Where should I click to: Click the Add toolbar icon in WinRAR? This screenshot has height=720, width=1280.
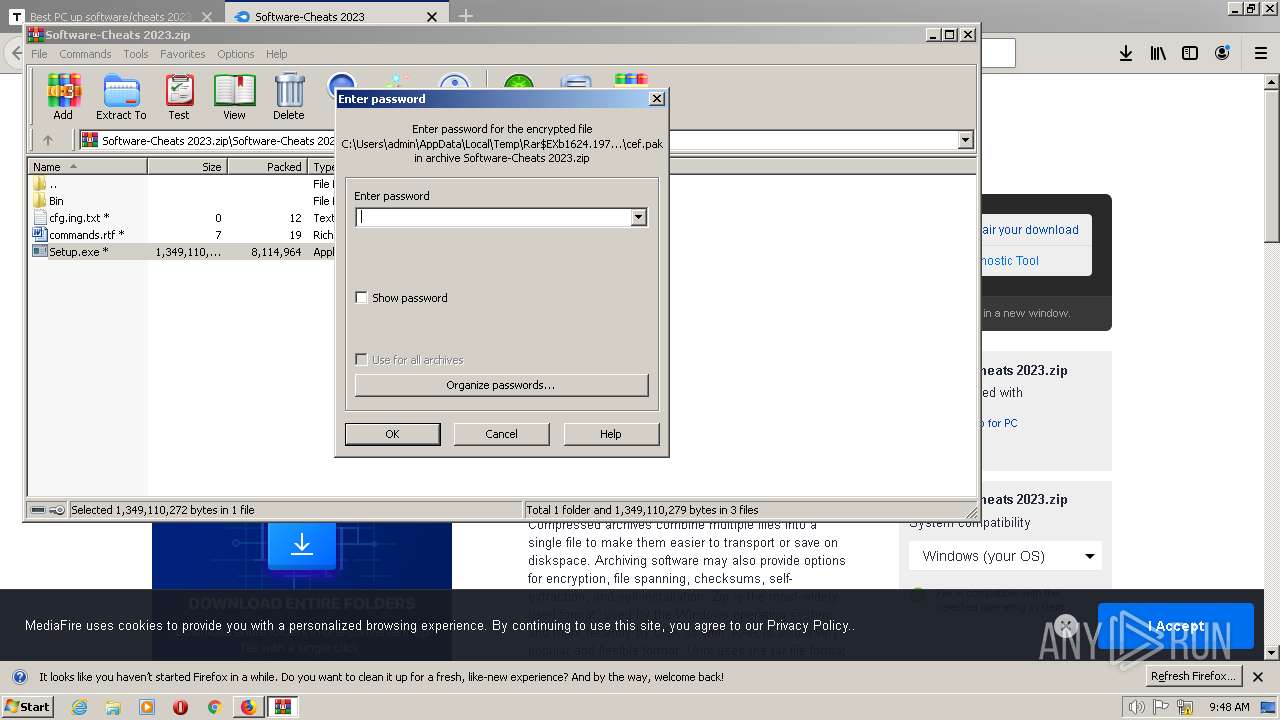pyautogui.click(x=63, y=97)
